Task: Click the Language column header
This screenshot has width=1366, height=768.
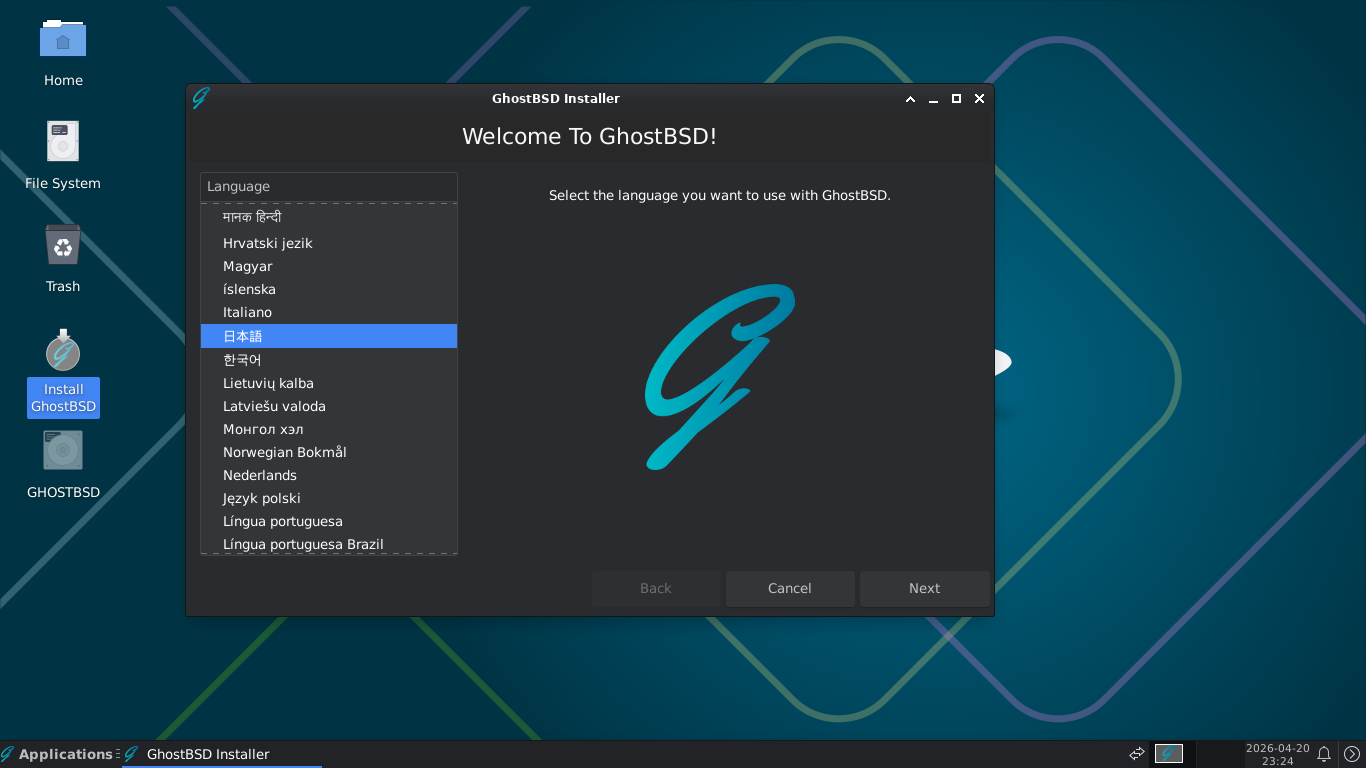Action: click(329, 187)
